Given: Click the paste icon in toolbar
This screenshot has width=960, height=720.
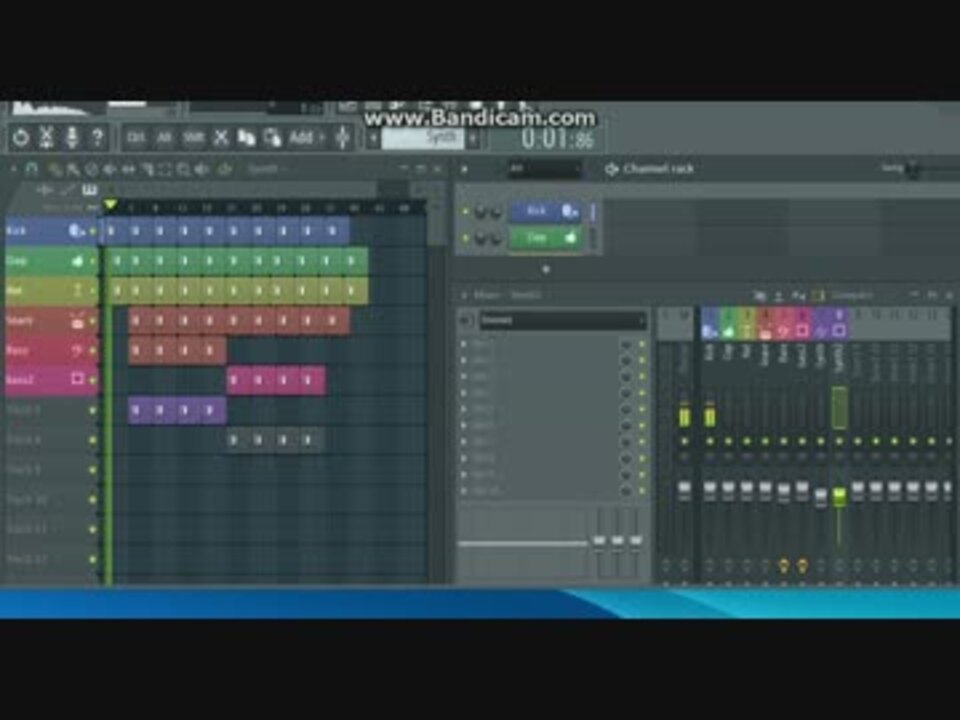Looking at the screenshot, I should 272,138.
